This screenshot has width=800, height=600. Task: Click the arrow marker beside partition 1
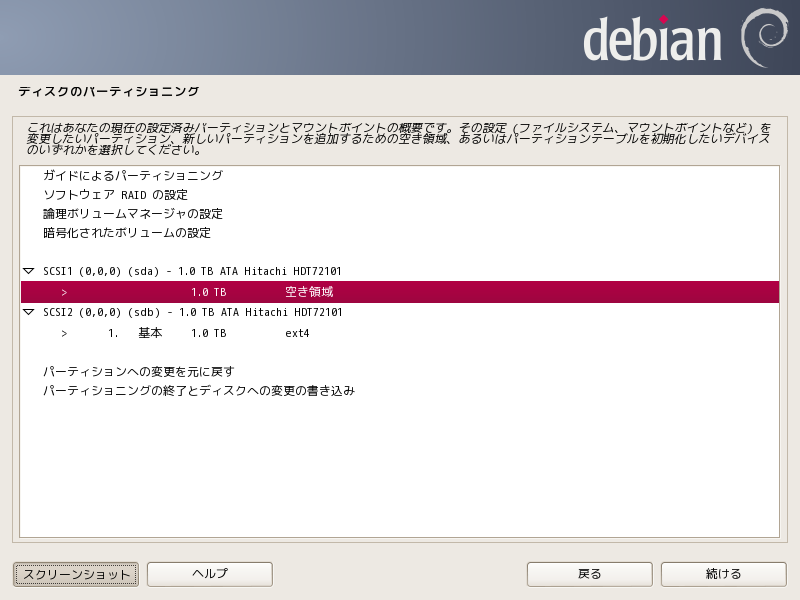(64, 333)
